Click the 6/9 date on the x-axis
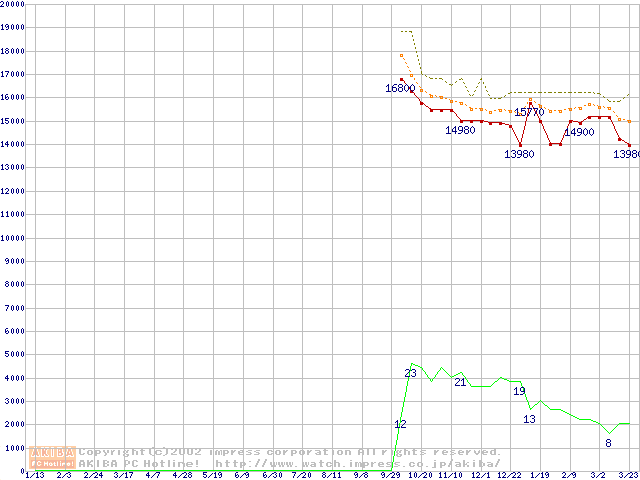Viewport: 640px width, 480px height. click(x=241, y=476)
